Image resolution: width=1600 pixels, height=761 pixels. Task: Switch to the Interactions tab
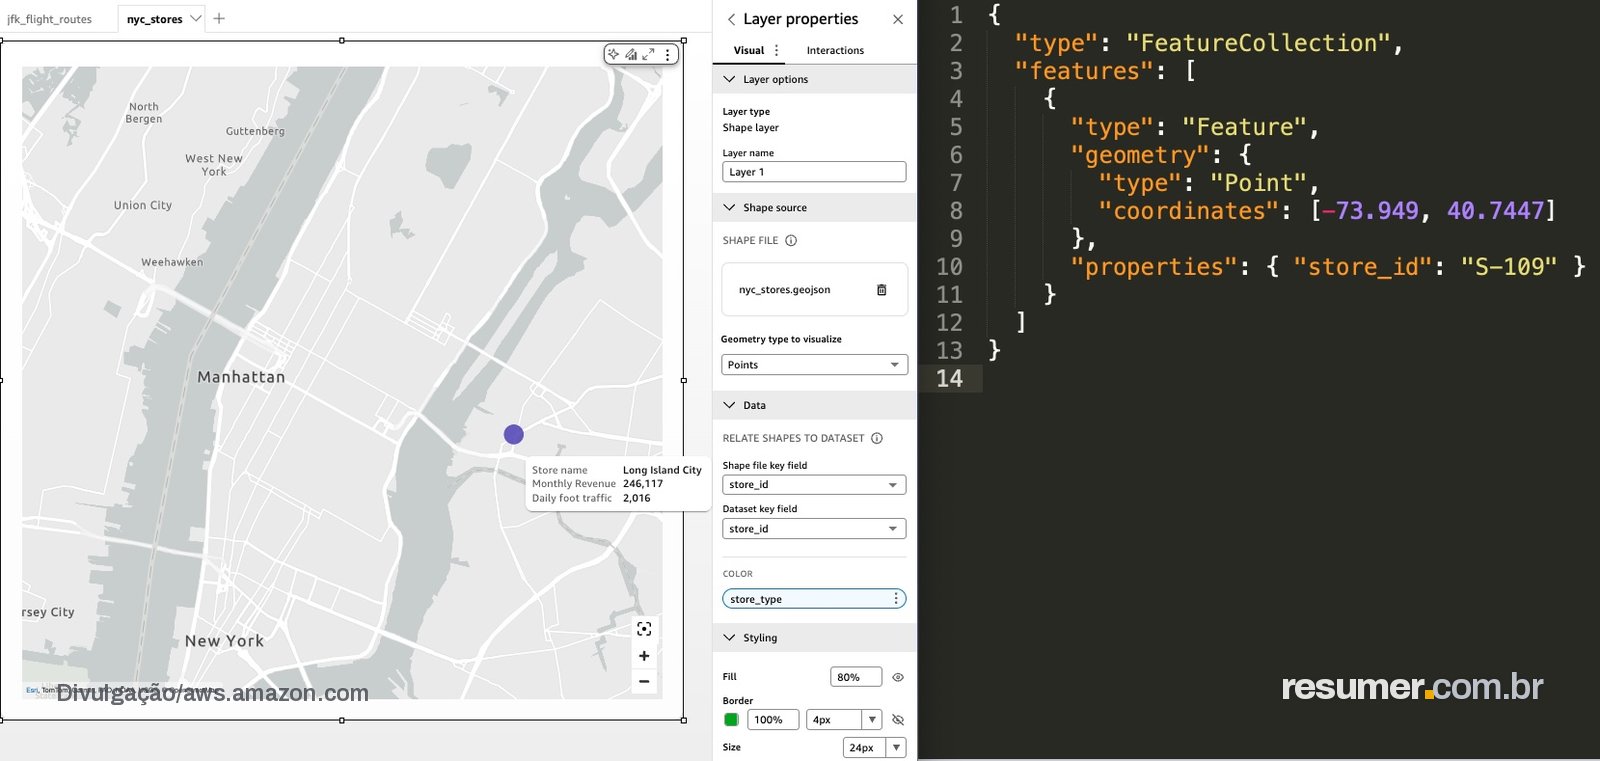(x=835, y=50)
